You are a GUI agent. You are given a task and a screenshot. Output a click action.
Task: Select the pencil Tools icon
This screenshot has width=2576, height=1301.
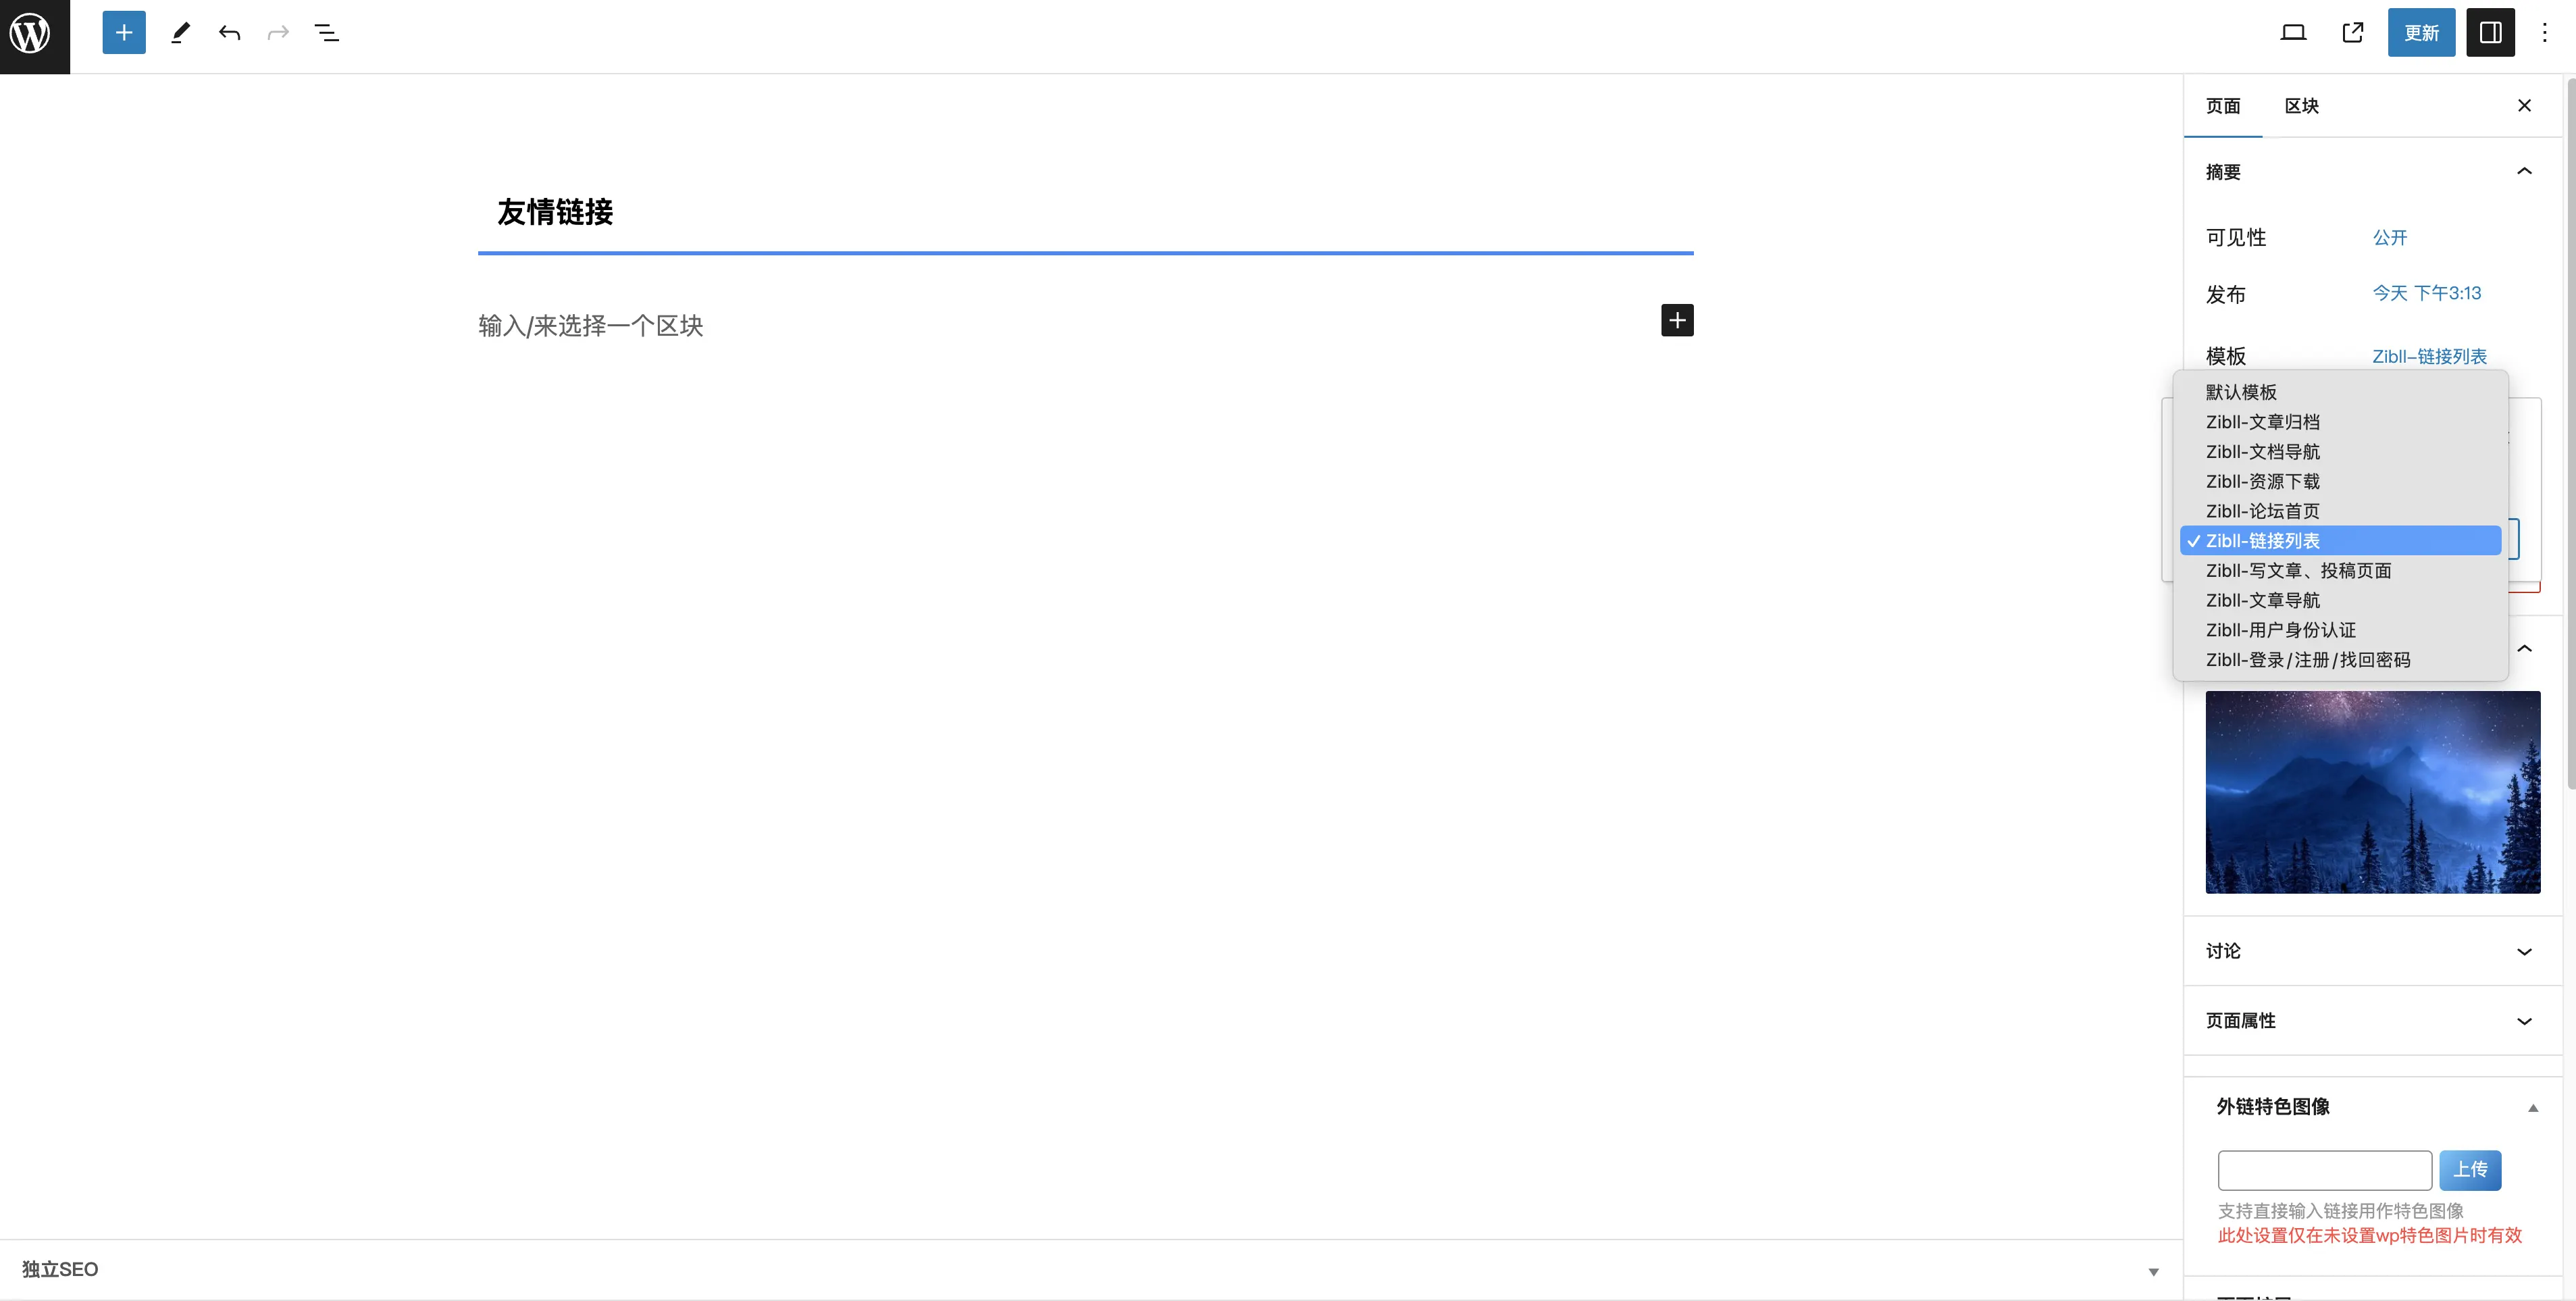(x=180, y=33)
